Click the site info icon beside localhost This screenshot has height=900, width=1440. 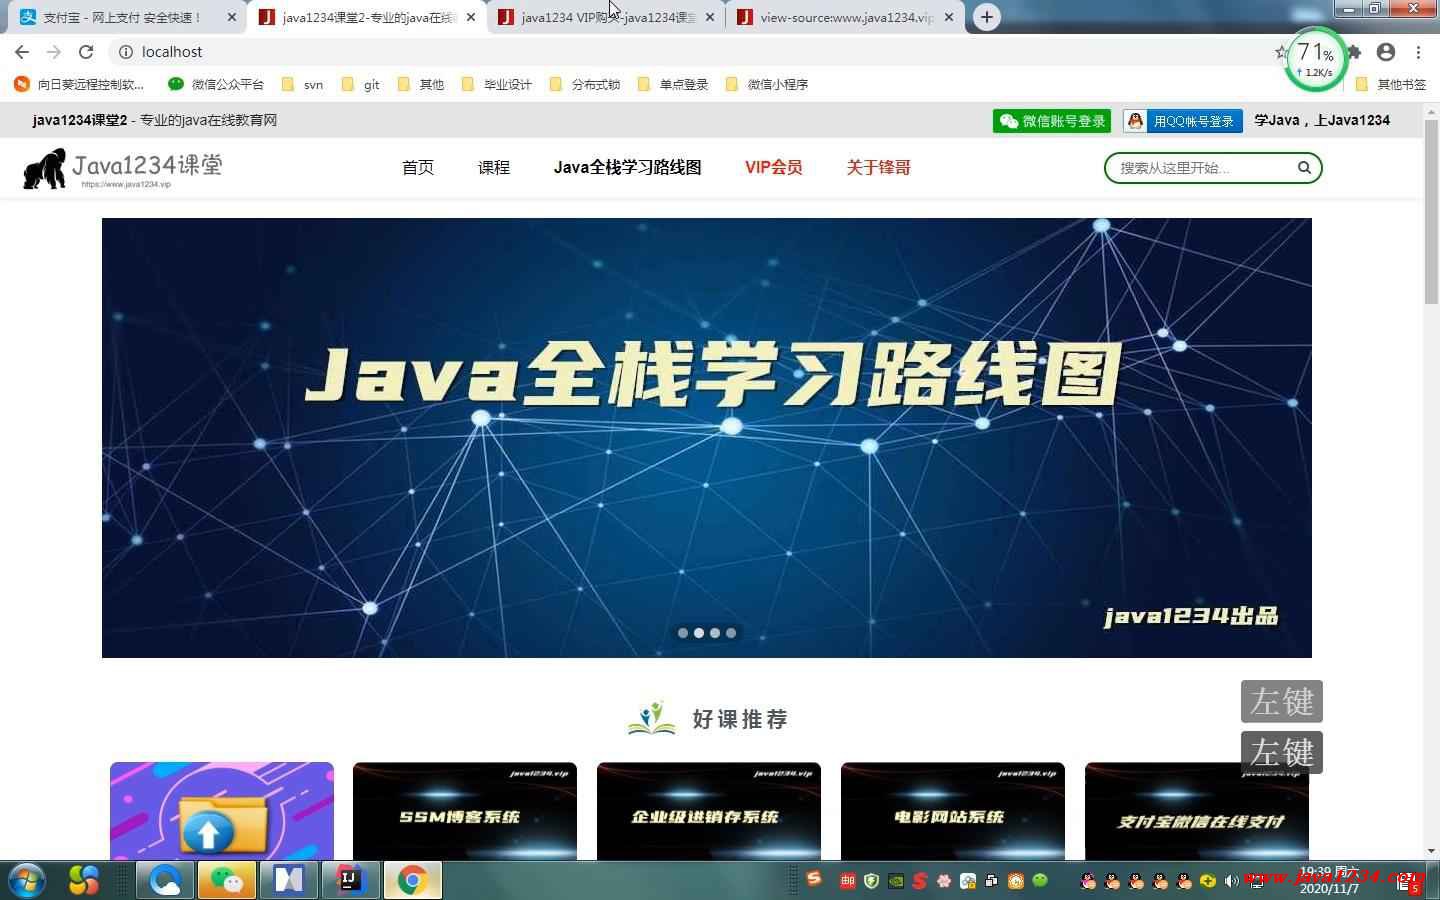[125, 52]
